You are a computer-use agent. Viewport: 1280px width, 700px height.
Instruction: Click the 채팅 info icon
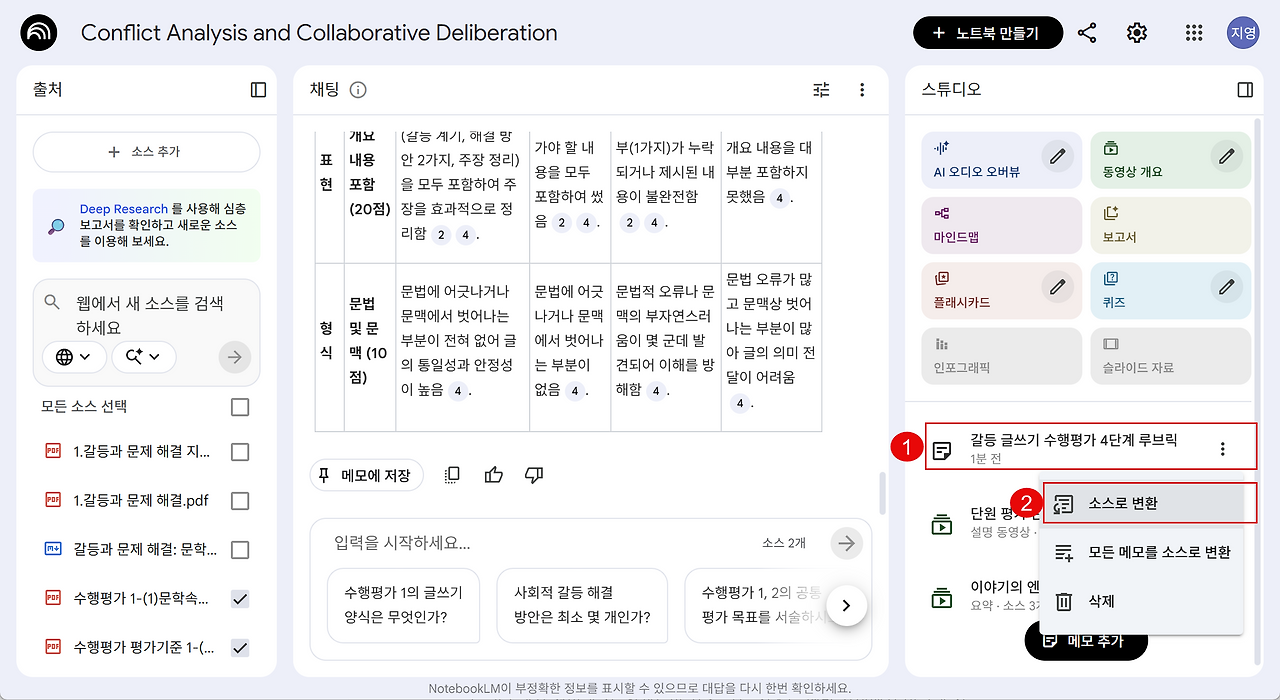point(358,90)
